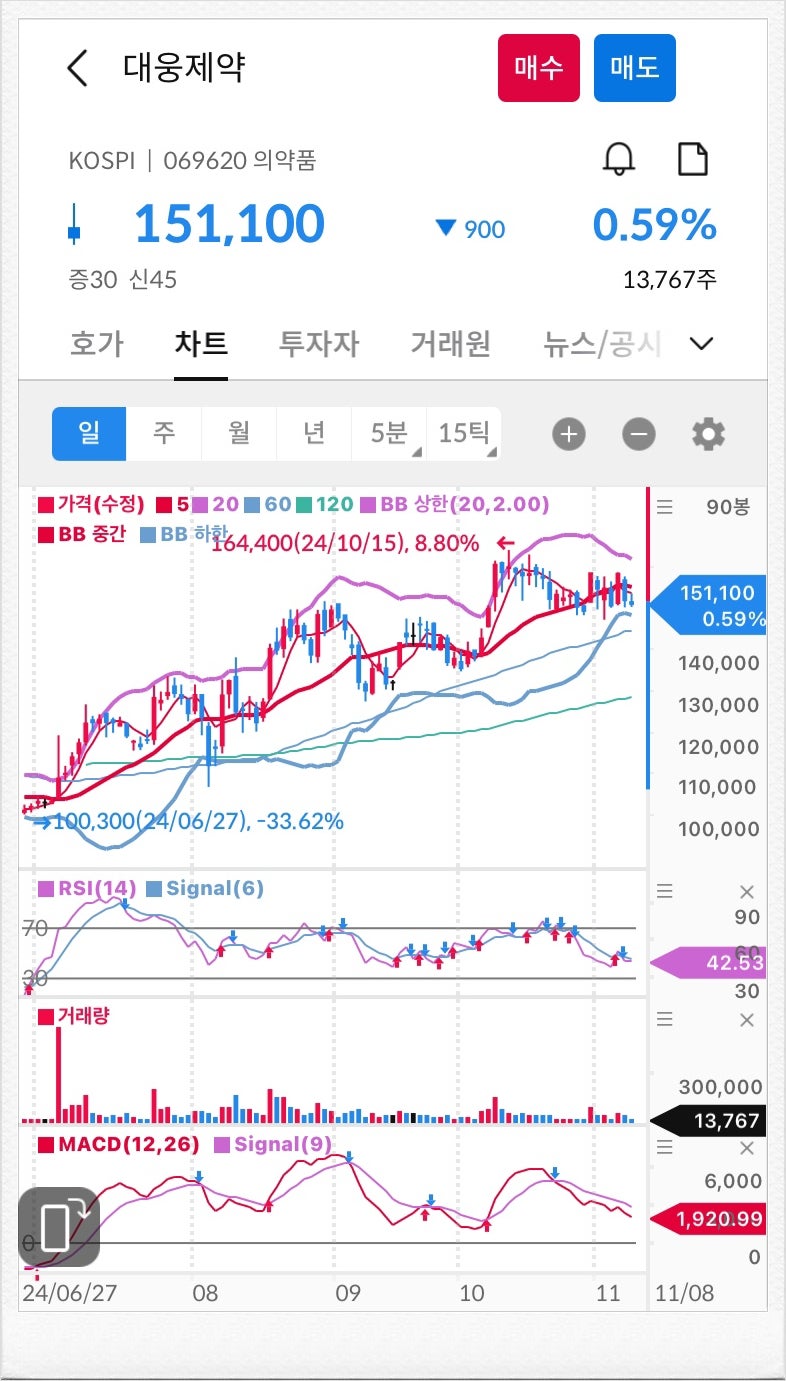Image resolution: width=786 pixels, height=1381 pixels.
Task: Navigate back using the back arrow
Action: [x=77, y=68]
